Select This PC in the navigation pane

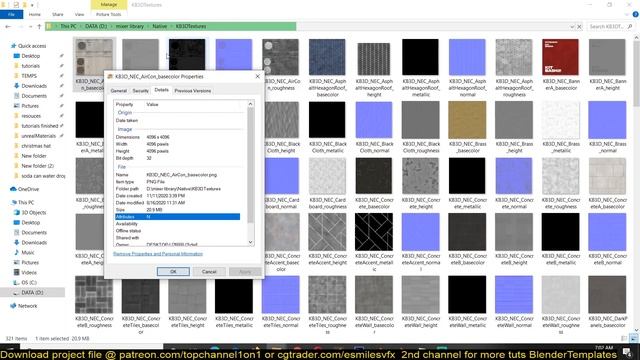pyautogui.click(x=26, y=202)
